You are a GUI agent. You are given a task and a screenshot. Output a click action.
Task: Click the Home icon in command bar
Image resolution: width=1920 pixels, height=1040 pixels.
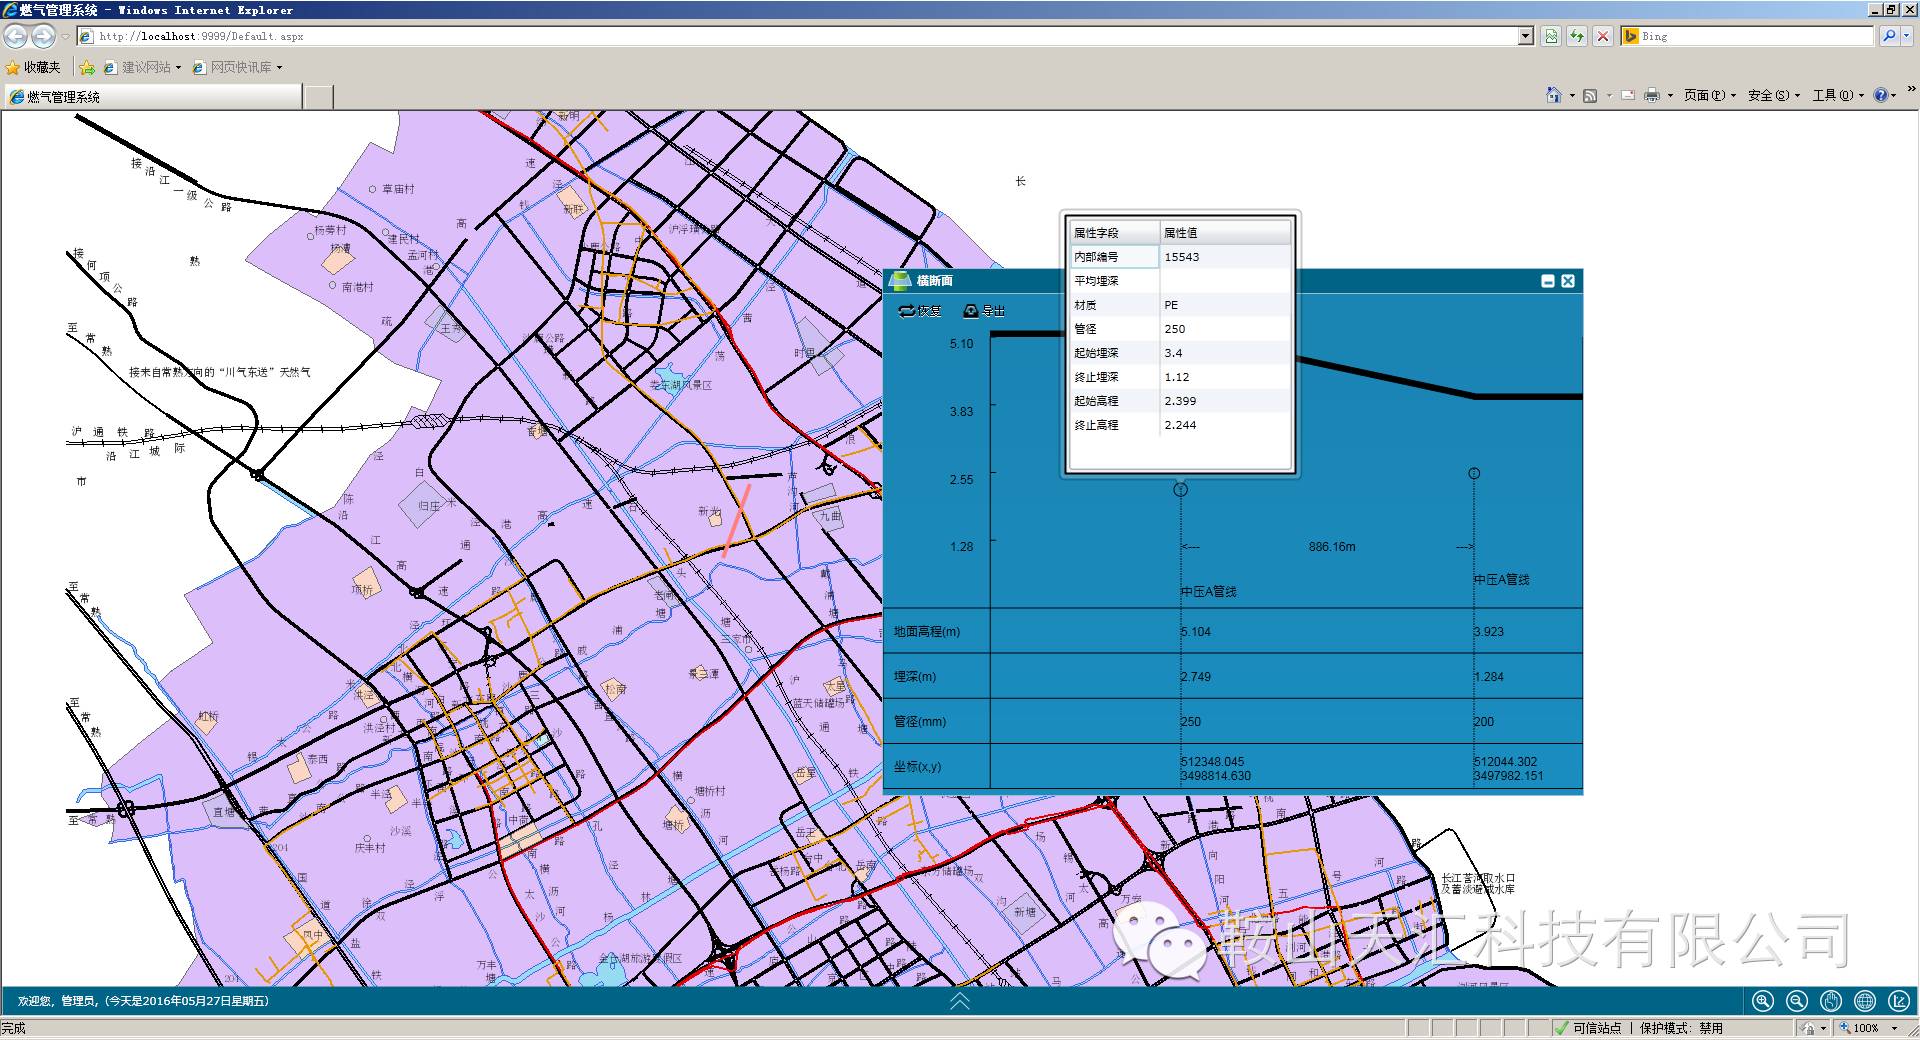click(x=1553, y=95)
